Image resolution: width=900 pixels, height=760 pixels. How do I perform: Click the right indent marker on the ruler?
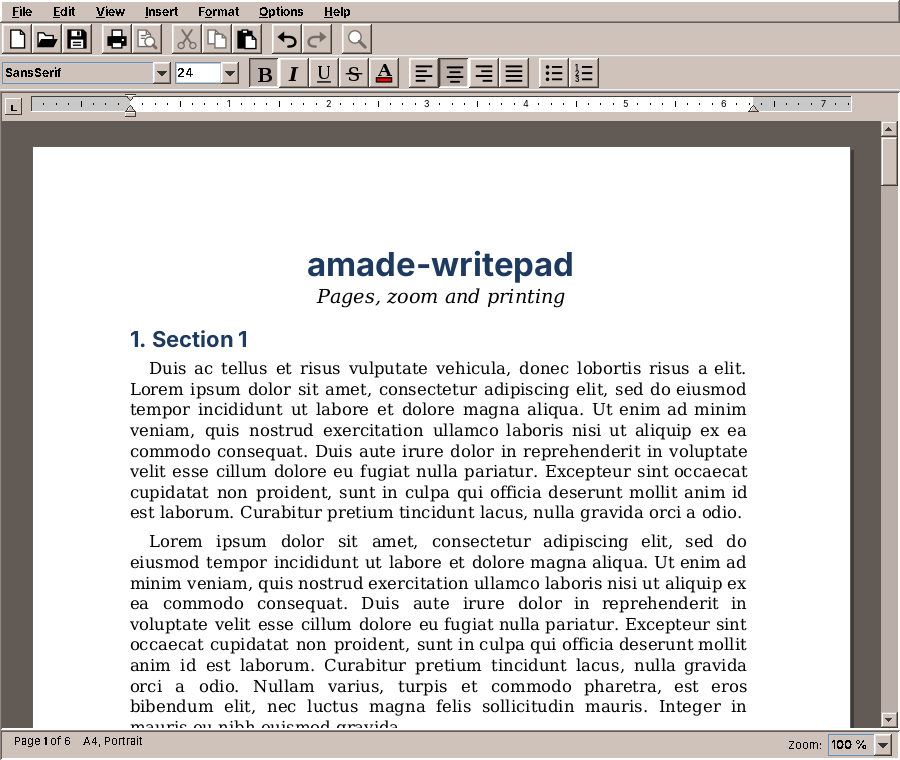(753, 107)
